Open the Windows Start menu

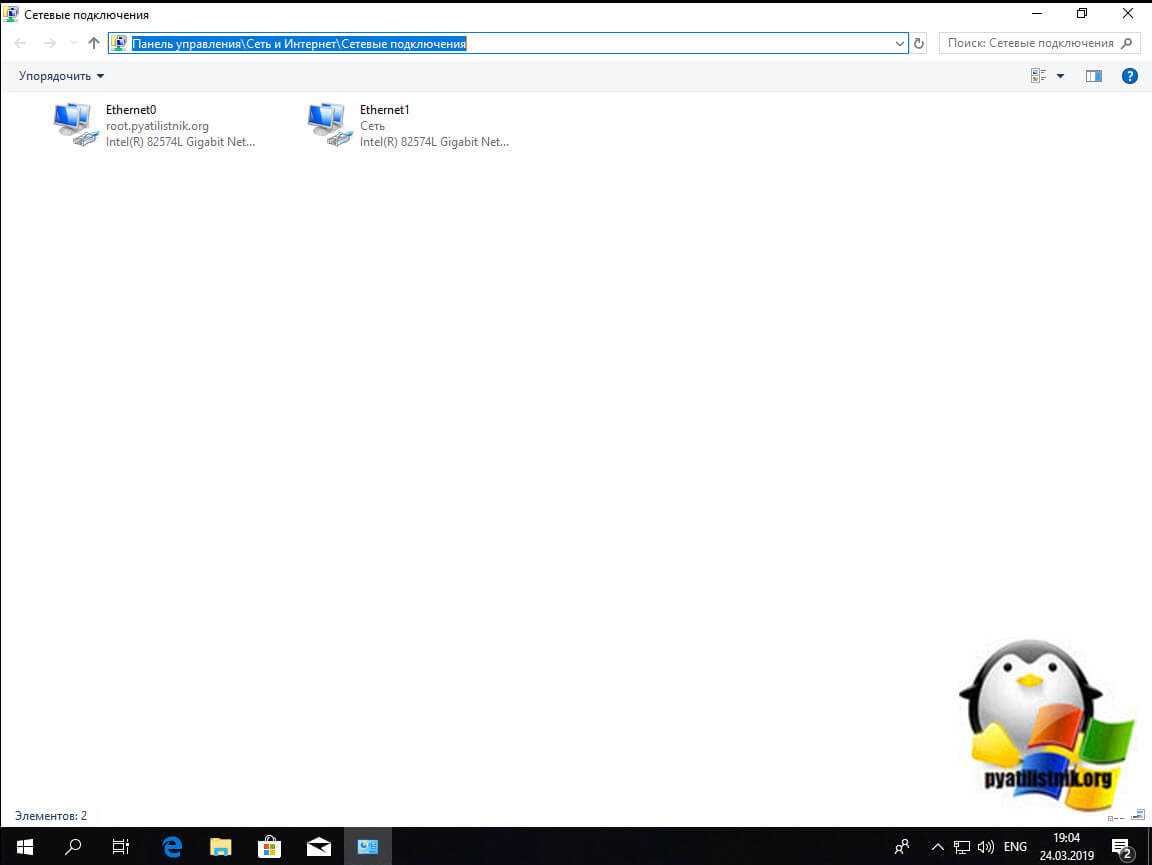[x=24, y=847]
